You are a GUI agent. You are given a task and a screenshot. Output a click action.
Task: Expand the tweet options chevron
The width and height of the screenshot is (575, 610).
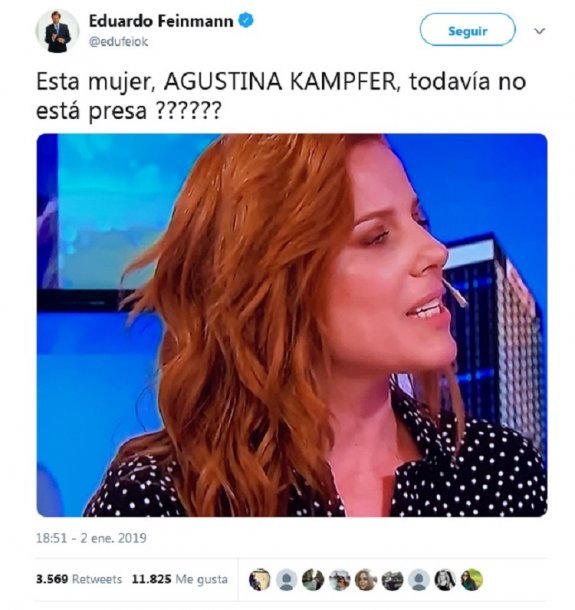coord(539,31)
